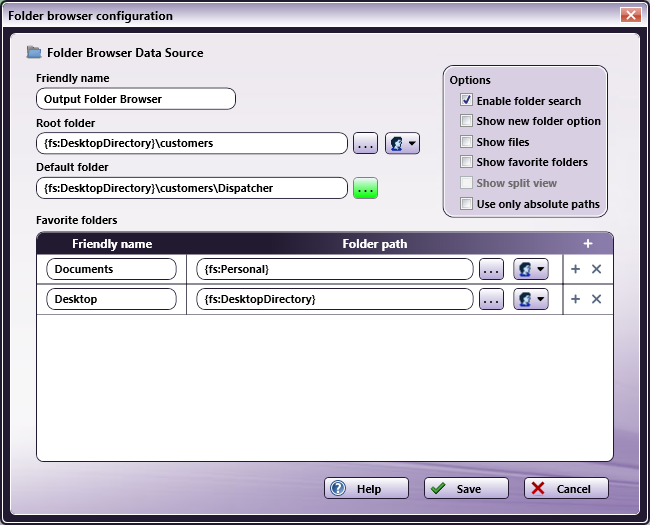650x525 pixels.
Task: Edit the 'Desktop' friendly name field
Action: (x=112, y=299)
